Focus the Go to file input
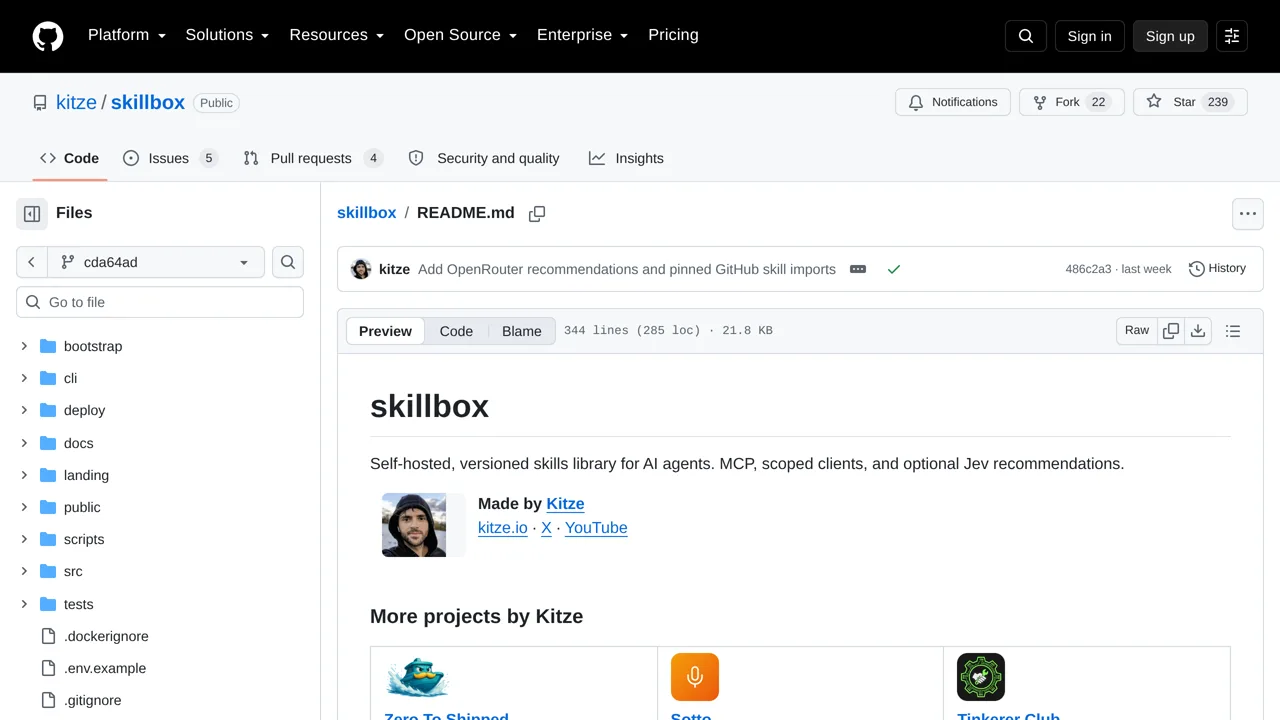The width and height of the screenshot is (1280, 720). coord(160,302)
